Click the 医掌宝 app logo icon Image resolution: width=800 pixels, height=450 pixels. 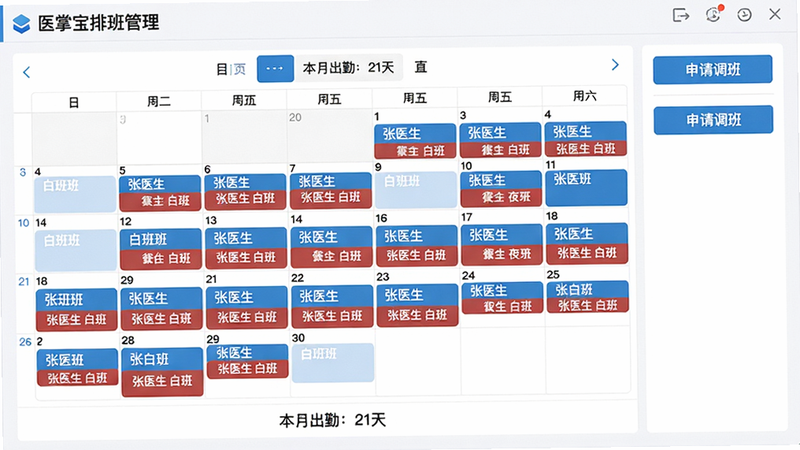pos(21,23)
